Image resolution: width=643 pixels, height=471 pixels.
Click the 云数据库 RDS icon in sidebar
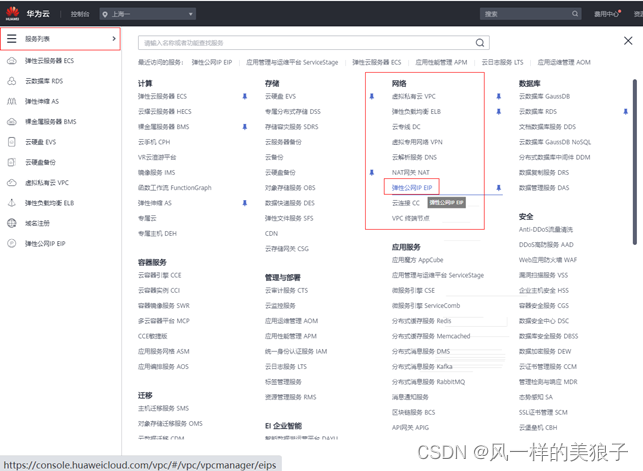(x=12, y=81)
